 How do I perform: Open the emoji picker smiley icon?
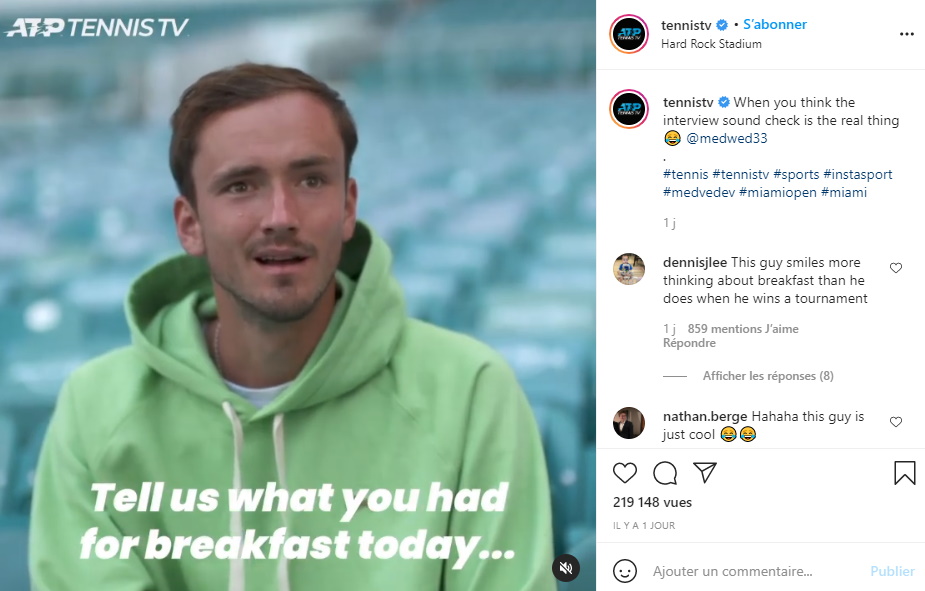(625, 571)
